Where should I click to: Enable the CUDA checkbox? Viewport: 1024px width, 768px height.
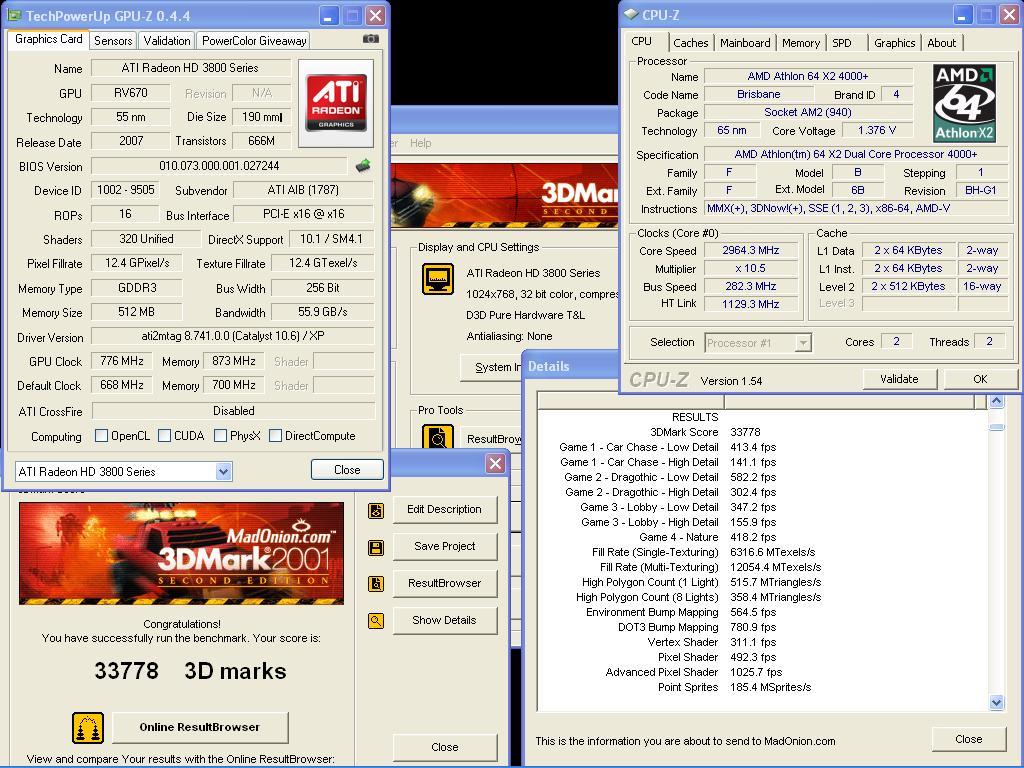click(x=165, y=436)
